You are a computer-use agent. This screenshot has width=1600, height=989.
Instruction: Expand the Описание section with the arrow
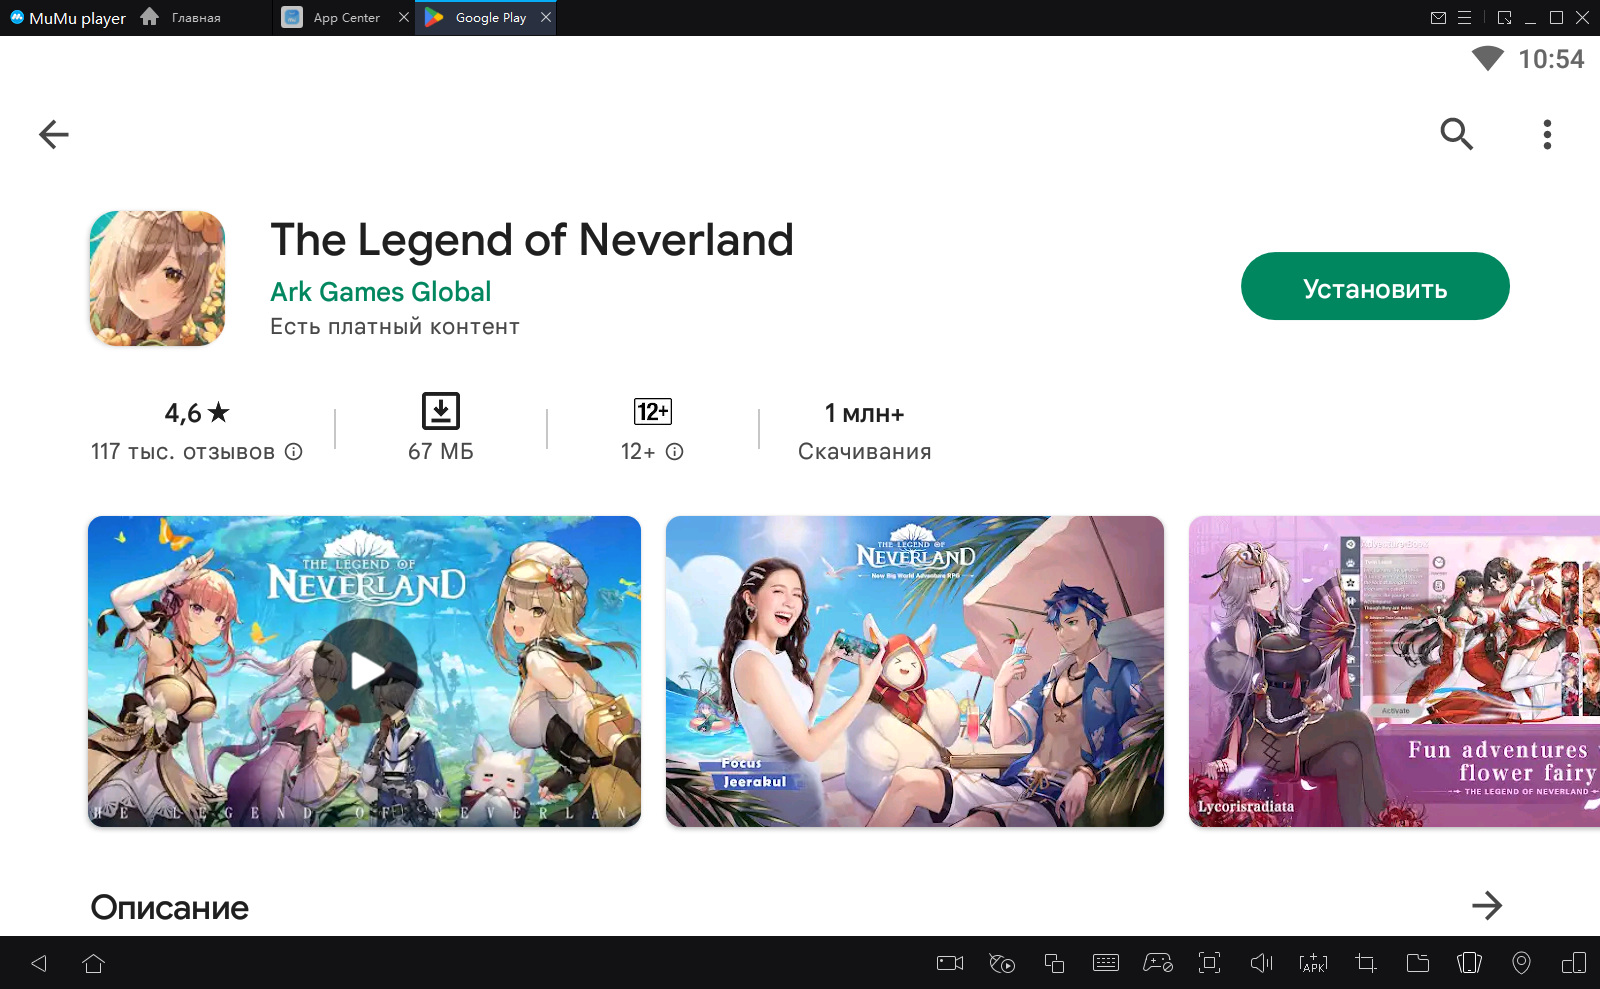coord(1487,906)
